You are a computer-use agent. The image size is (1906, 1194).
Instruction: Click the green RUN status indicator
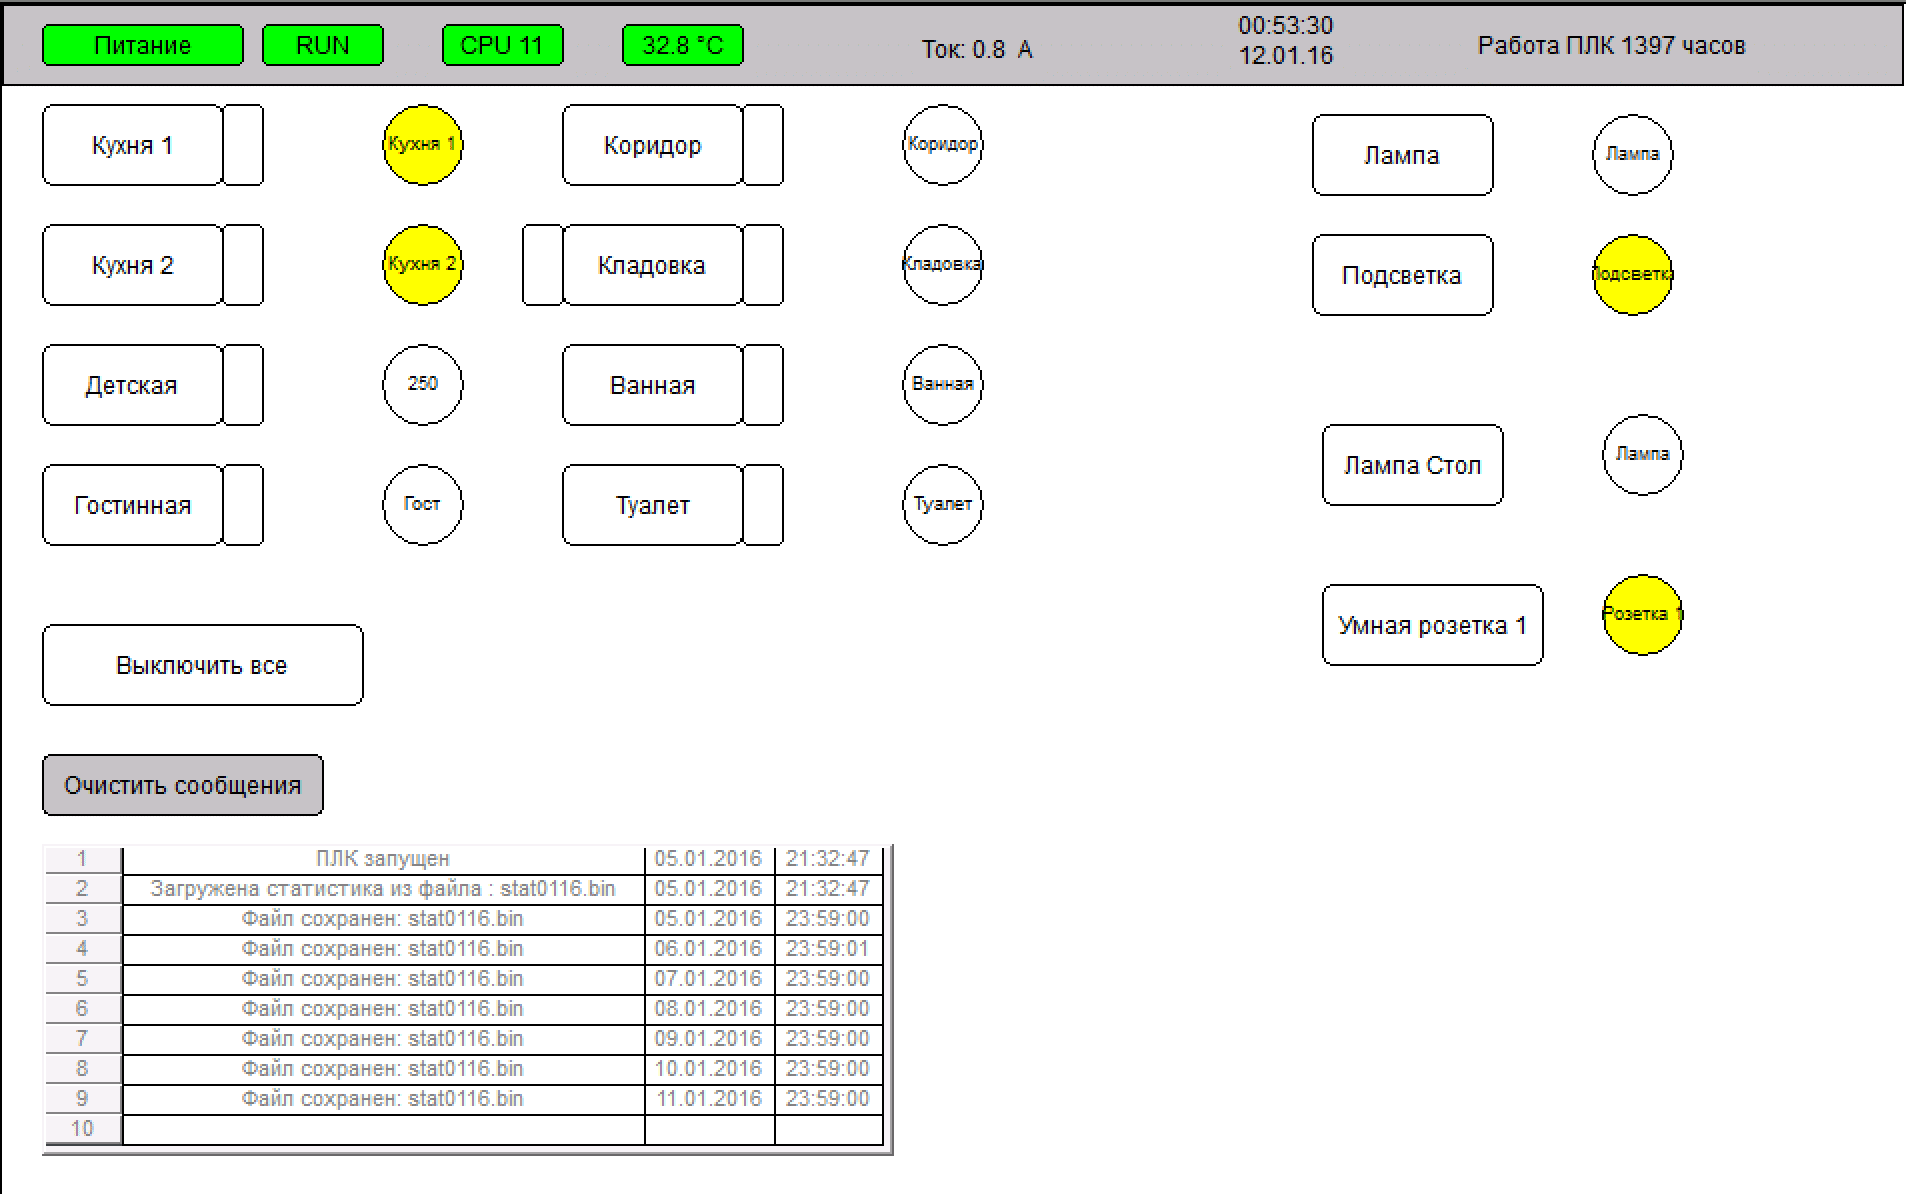pos(322,45)
